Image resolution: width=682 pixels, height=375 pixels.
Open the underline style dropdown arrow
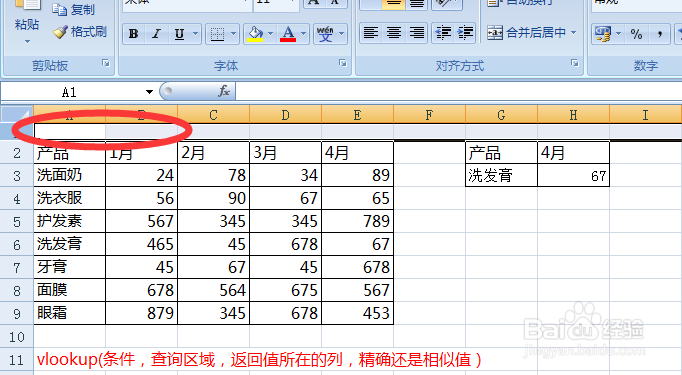(195, 33)
